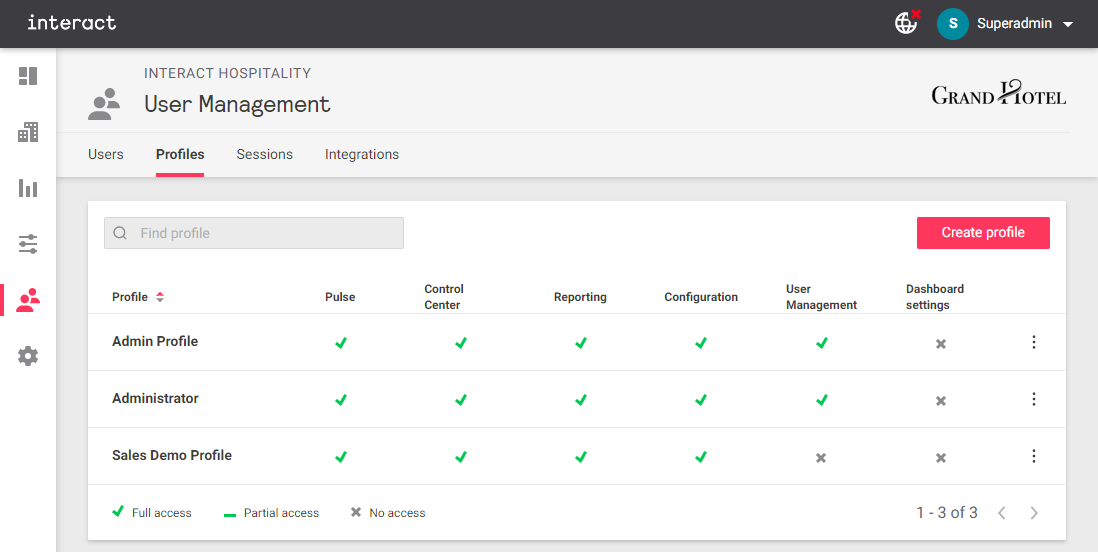1098x552 pixels.
Task: Click Sales Demo Profile User Management cross
Action: (x=821, y=457)
